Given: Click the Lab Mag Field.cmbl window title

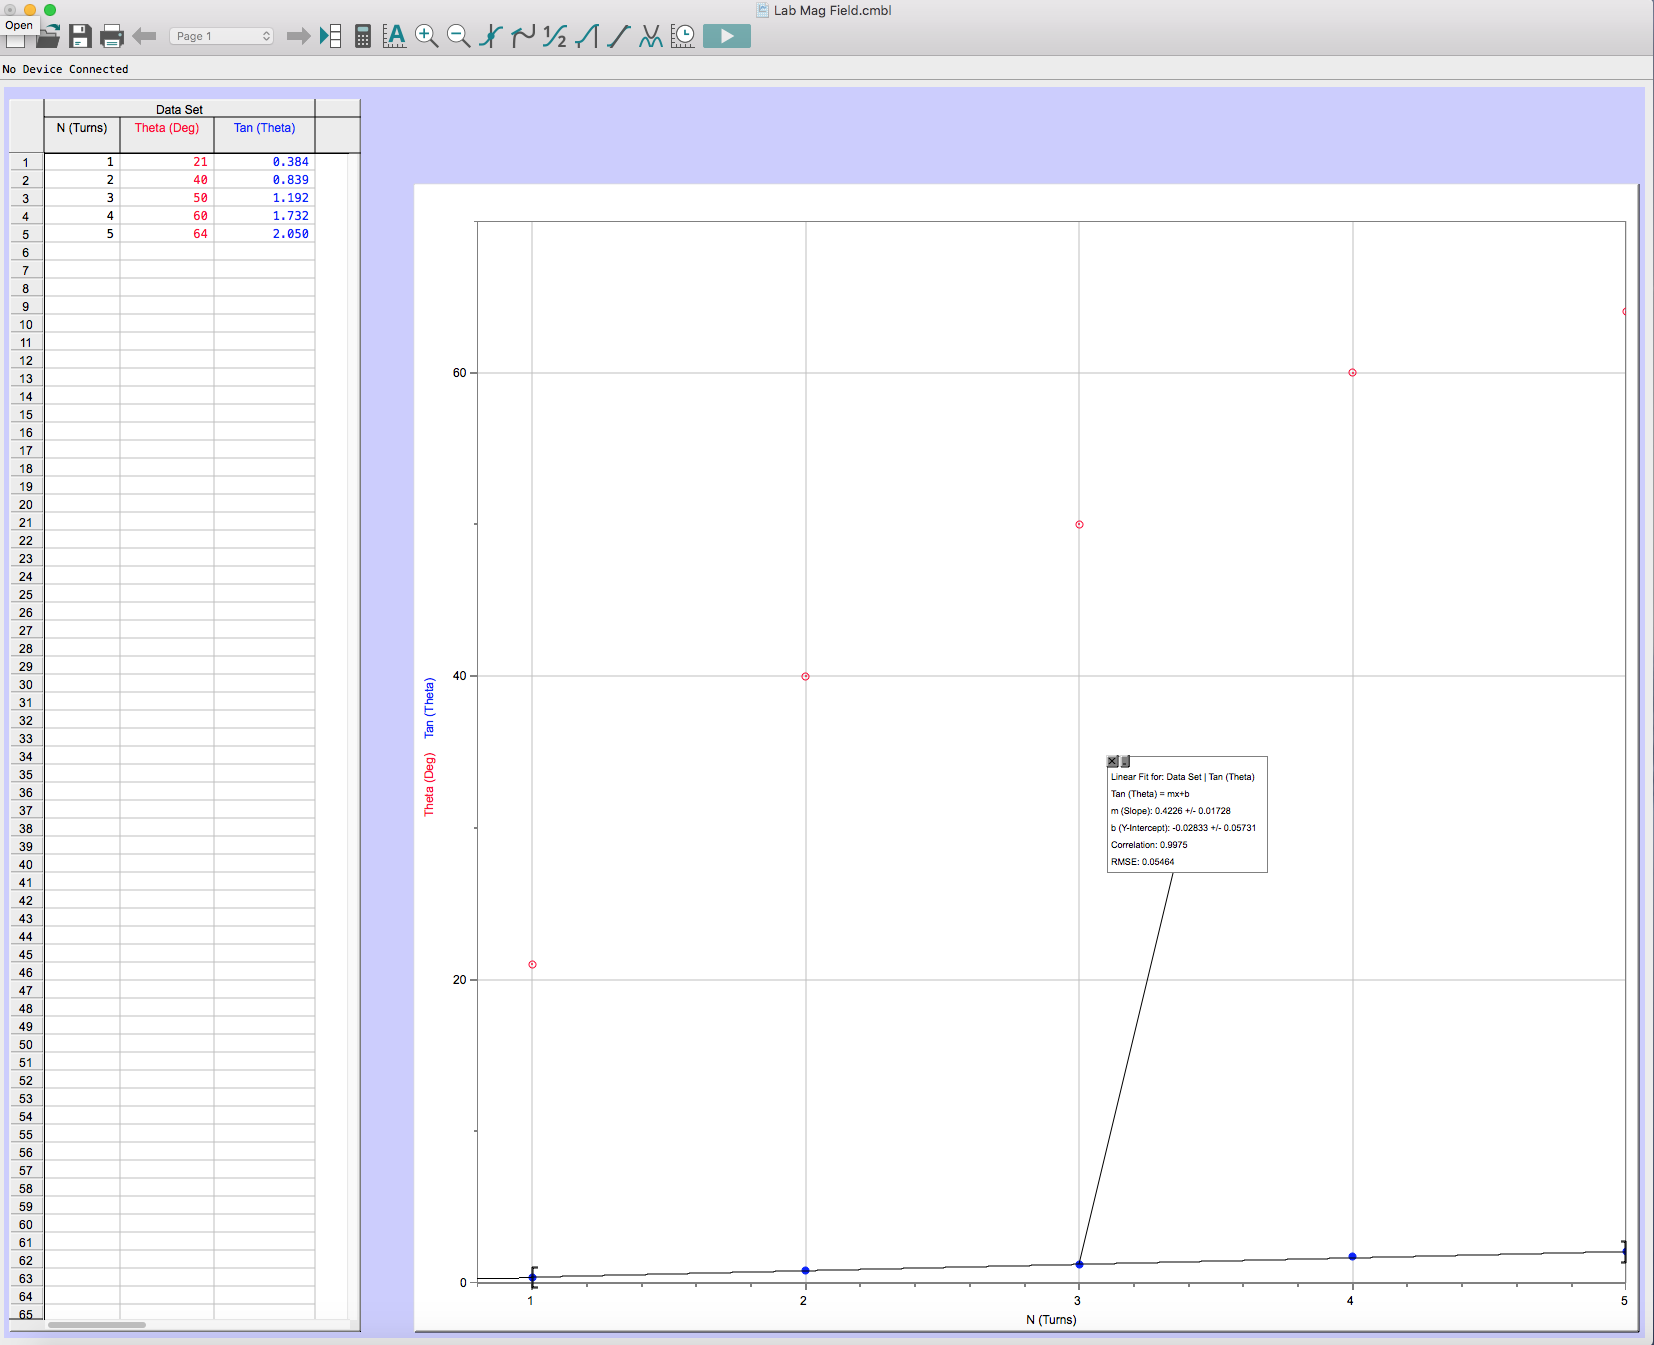Looking at the screenshot, I should (832, 10).
